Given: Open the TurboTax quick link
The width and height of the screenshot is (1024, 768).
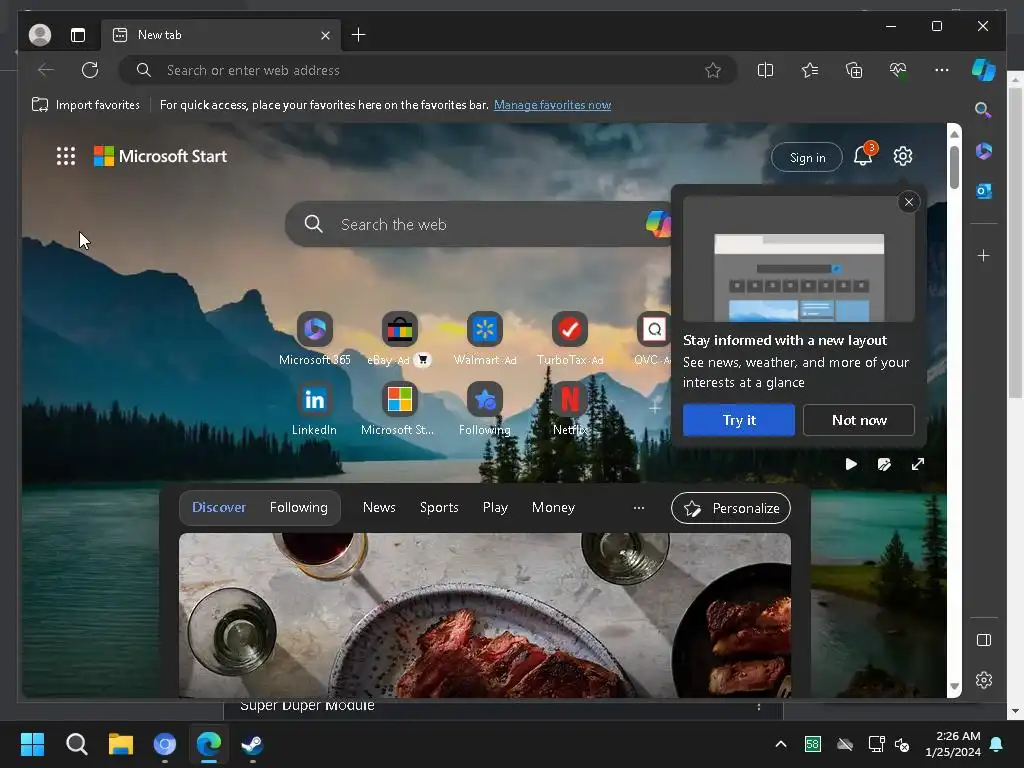Looking at the screenshot, I should 569,338.
